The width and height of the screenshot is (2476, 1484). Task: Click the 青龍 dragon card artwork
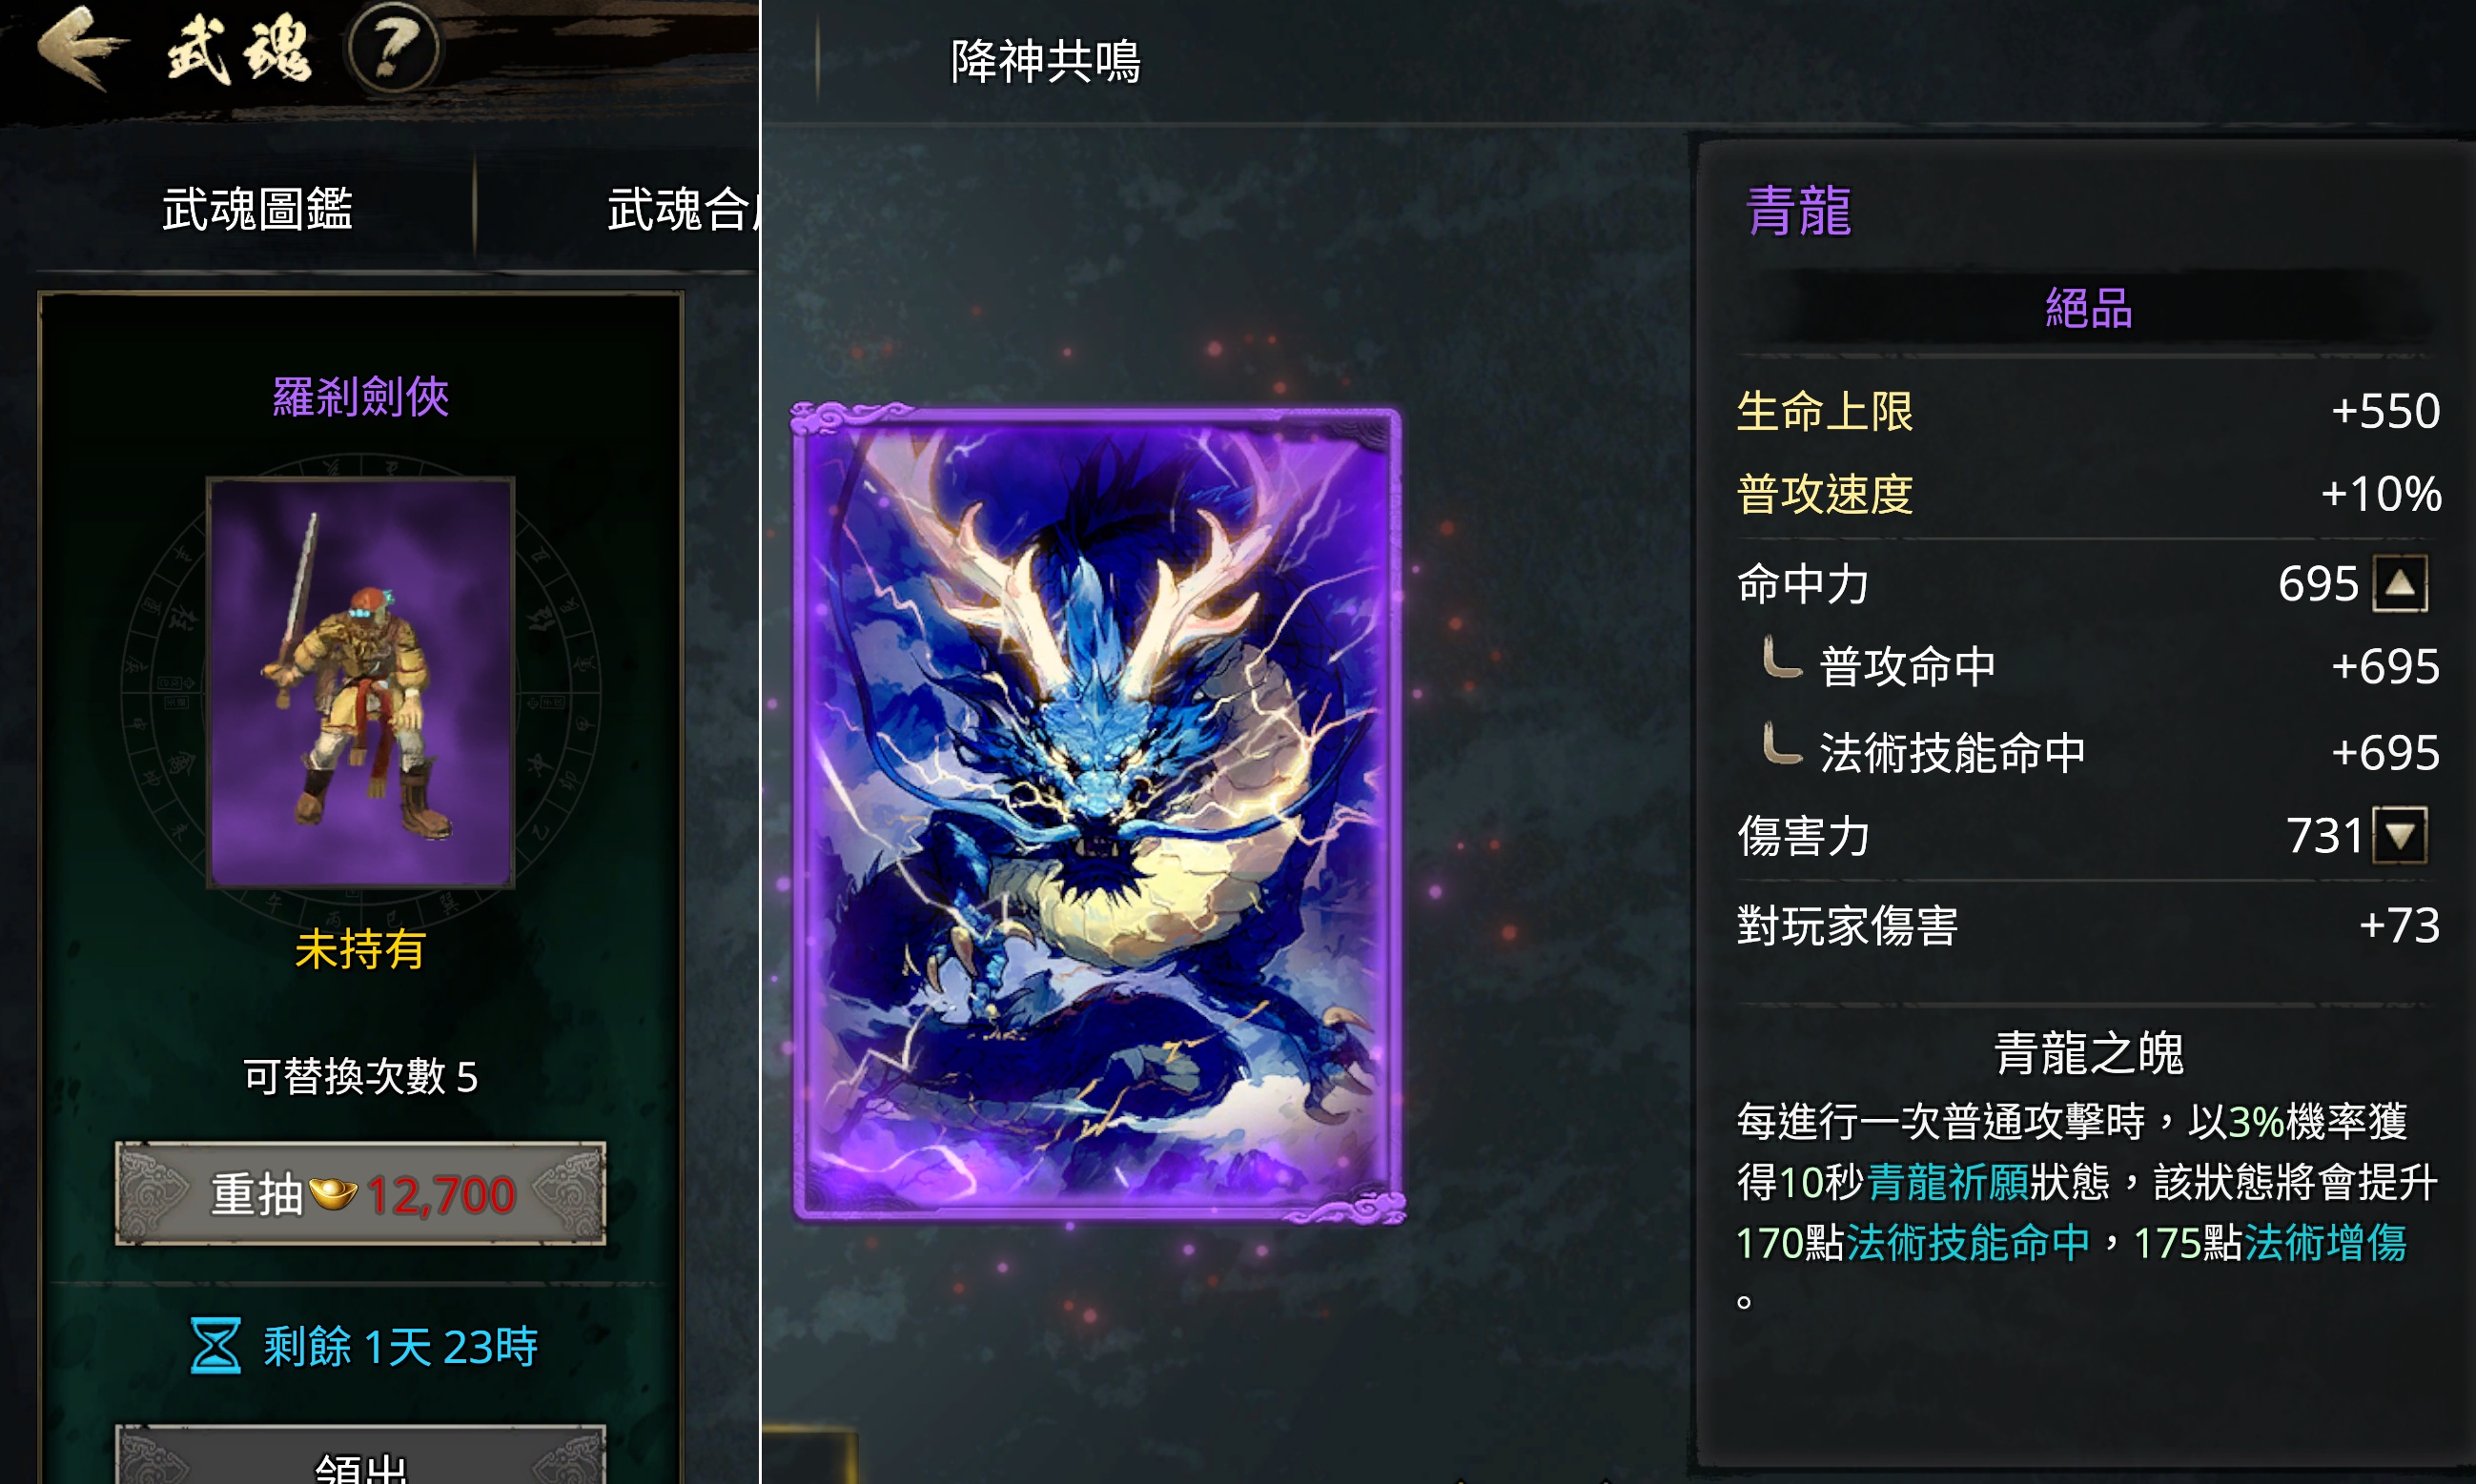coord(1097,813)
